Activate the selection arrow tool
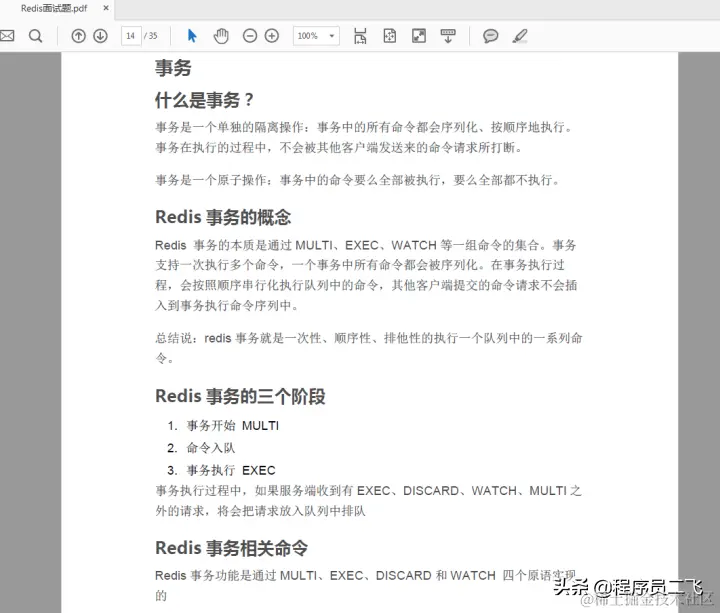720x613 pixels. tap(192, 36)
